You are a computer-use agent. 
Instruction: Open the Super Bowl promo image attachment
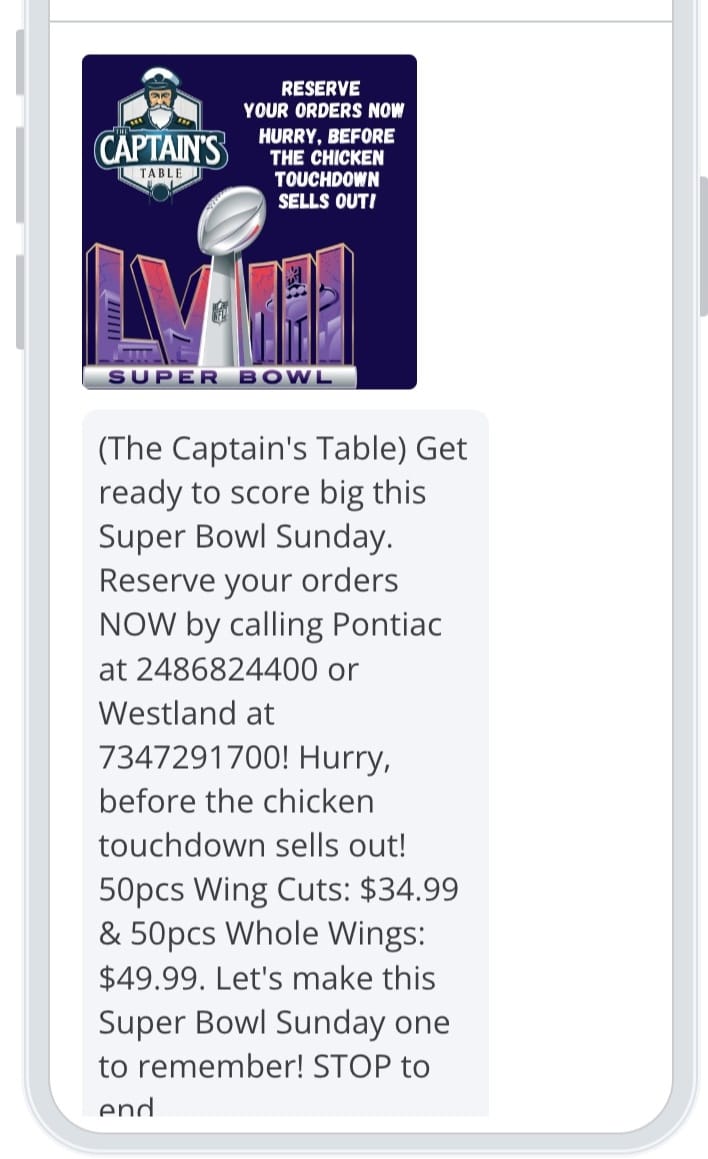point(249,222)
